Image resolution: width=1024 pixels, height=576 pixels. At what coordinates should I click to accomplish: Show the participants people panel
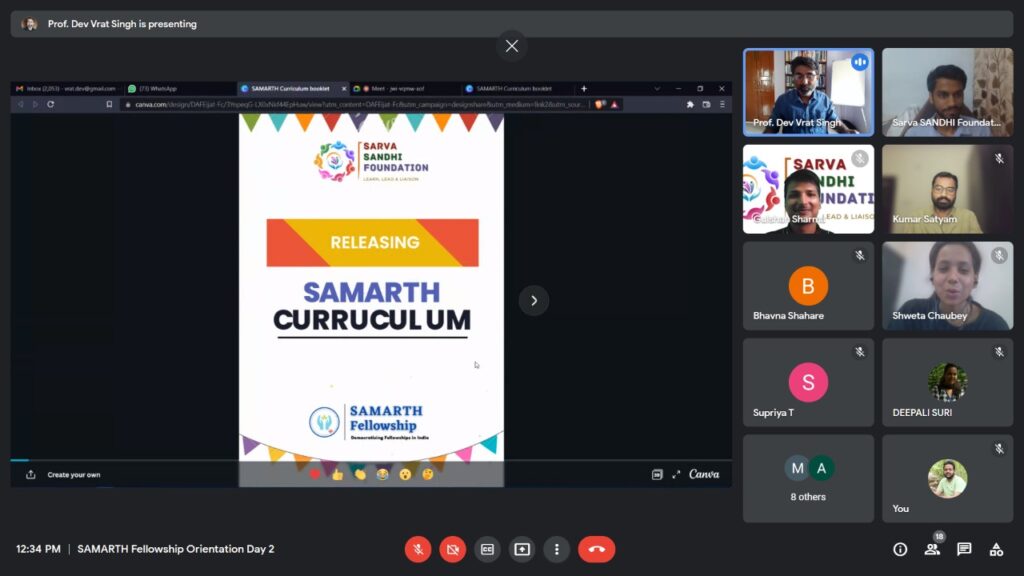click(x=932, y=549)
